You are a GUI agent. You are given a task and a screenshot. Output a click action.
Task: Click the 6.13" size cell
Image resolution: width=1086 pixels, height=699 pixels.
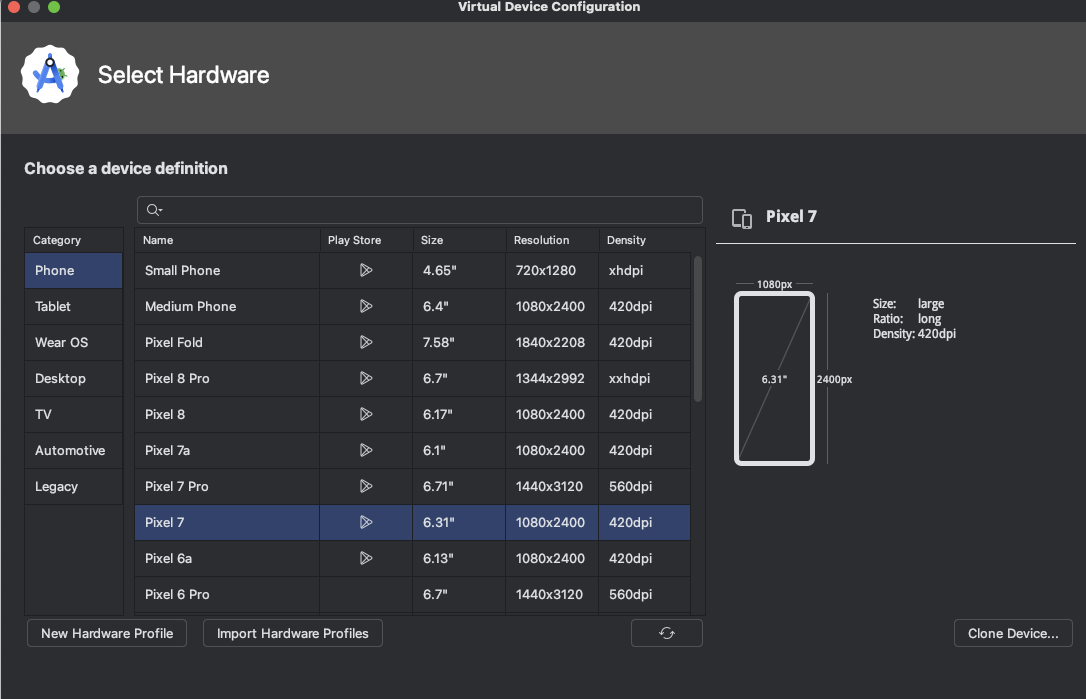[x=459, y=558]
